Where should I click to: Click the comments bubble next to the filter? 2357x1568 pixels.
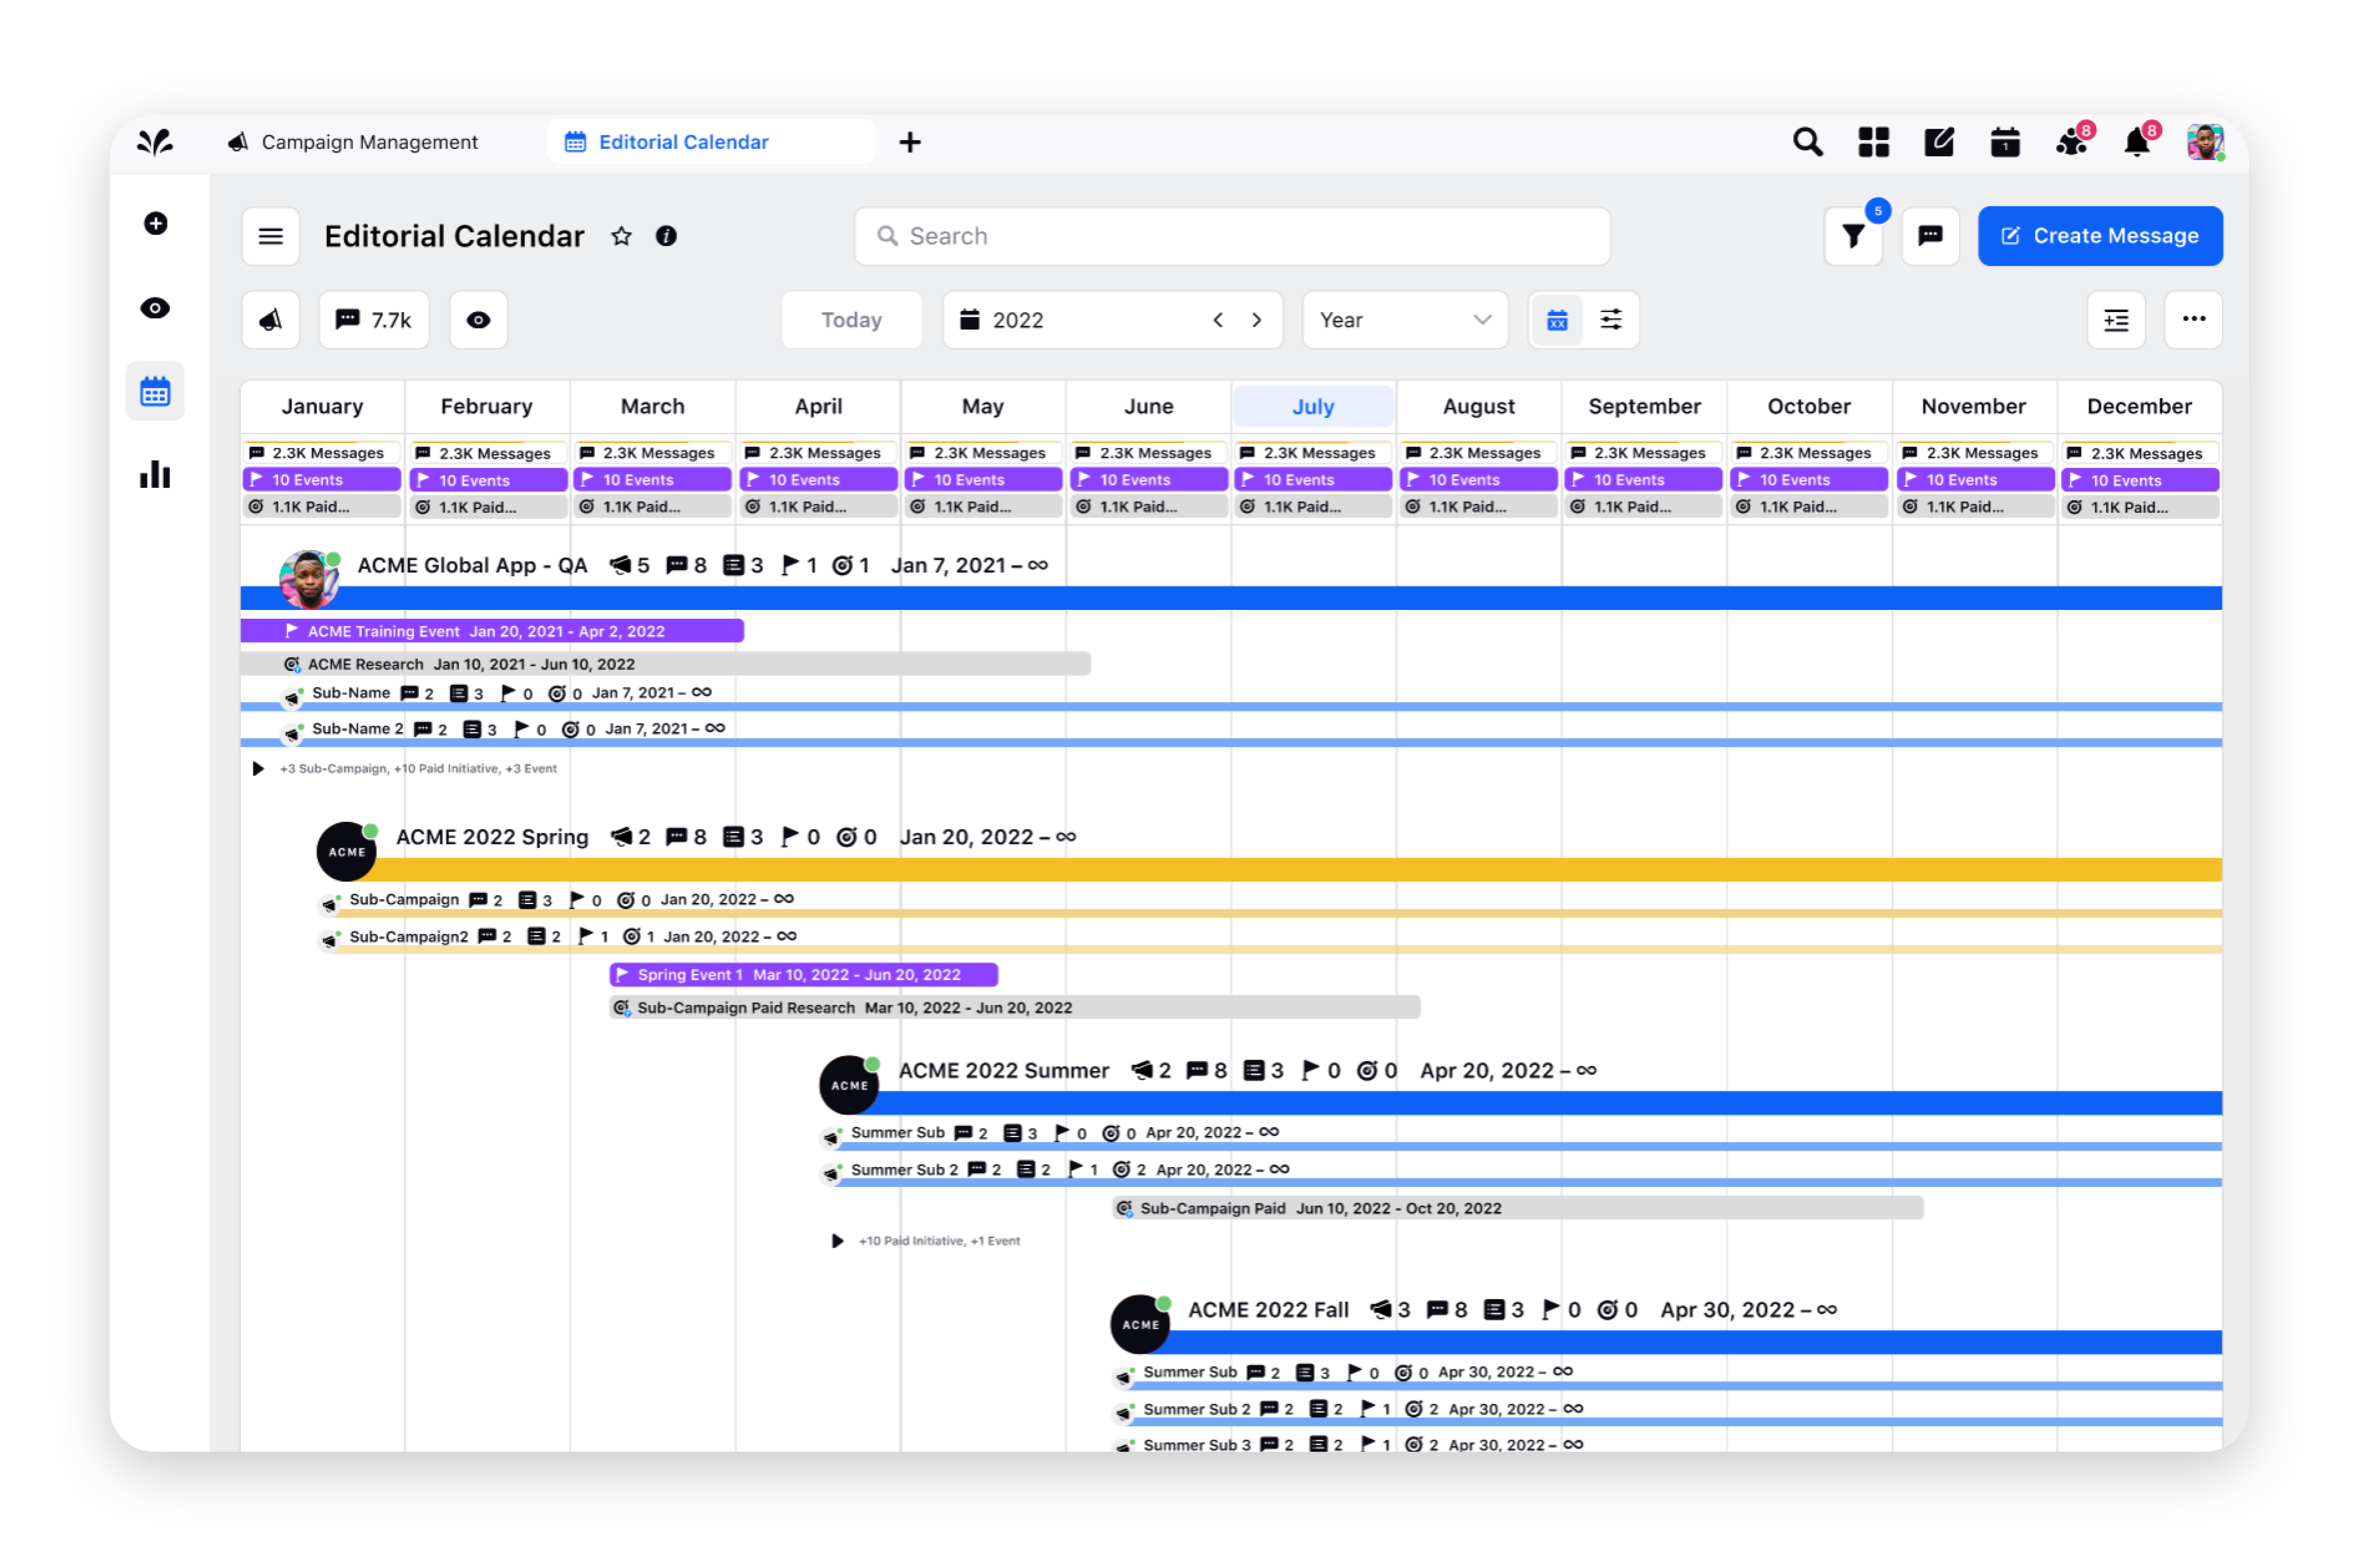coord(1930,236)
